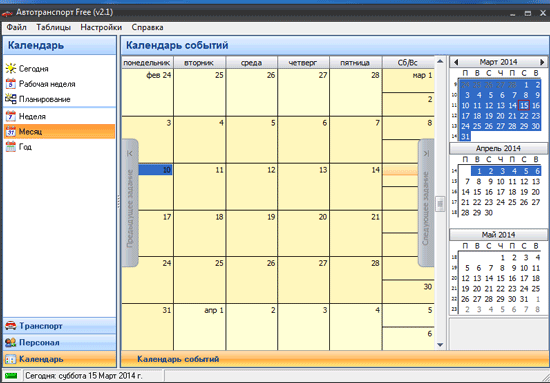The height and width of the screenshot is (383, 550).
Task: Open the Планирование view icon
Action: [11, 99]
